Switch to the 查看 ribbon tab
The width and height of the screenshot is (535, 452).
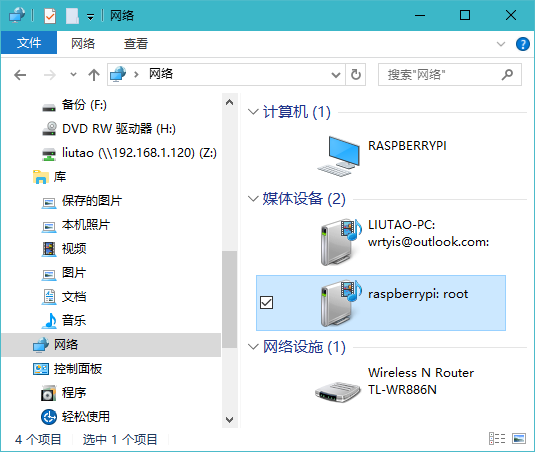[135, 43]
